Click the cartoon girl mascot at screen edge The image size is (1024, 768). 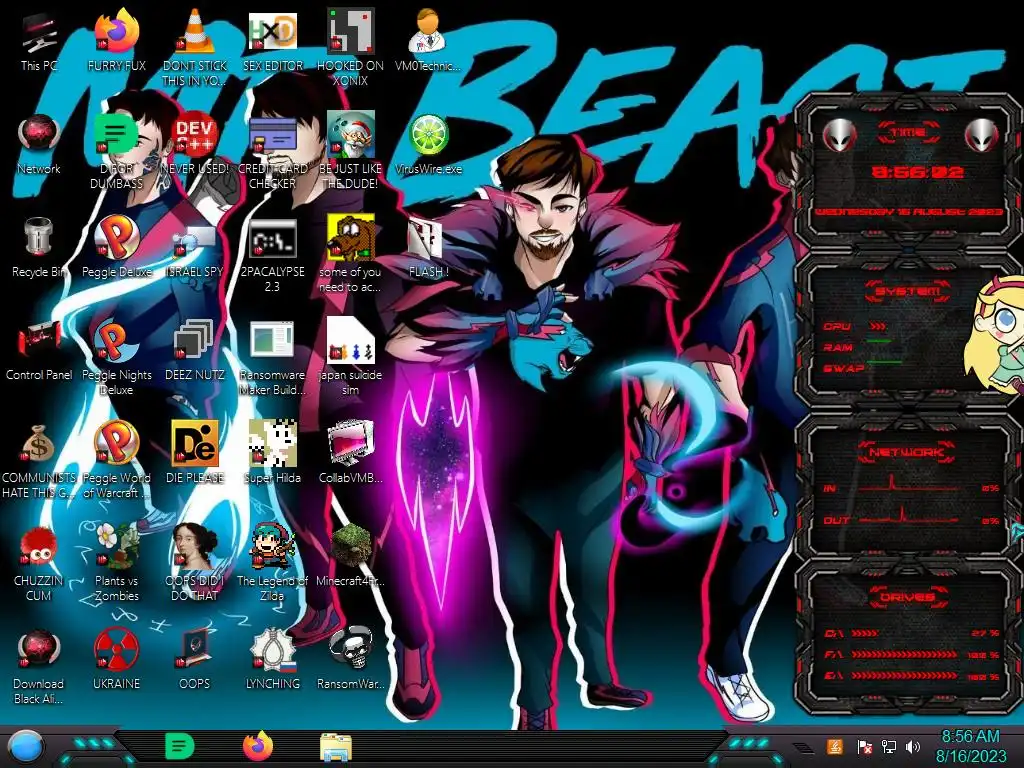point(995,335)
